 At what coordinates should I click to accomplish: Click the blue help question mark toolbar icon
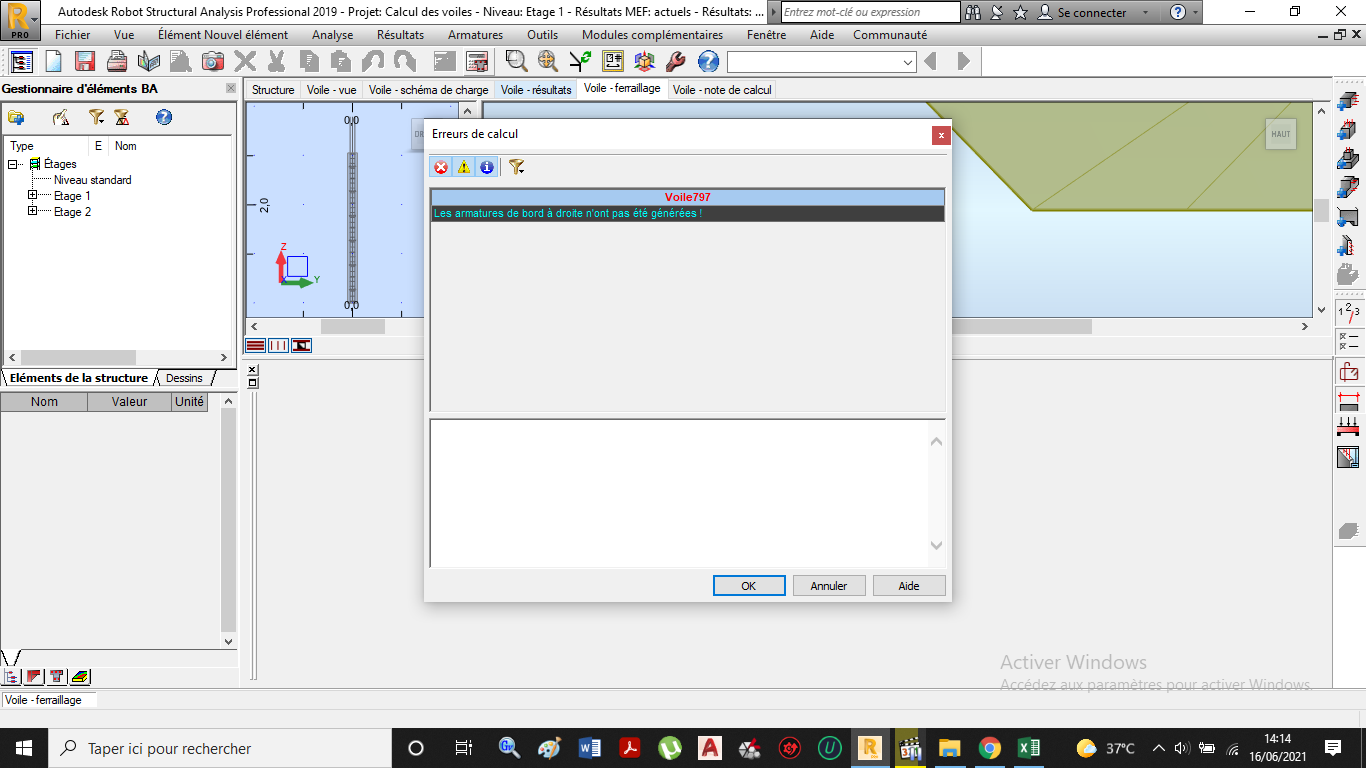coord(708,61)
